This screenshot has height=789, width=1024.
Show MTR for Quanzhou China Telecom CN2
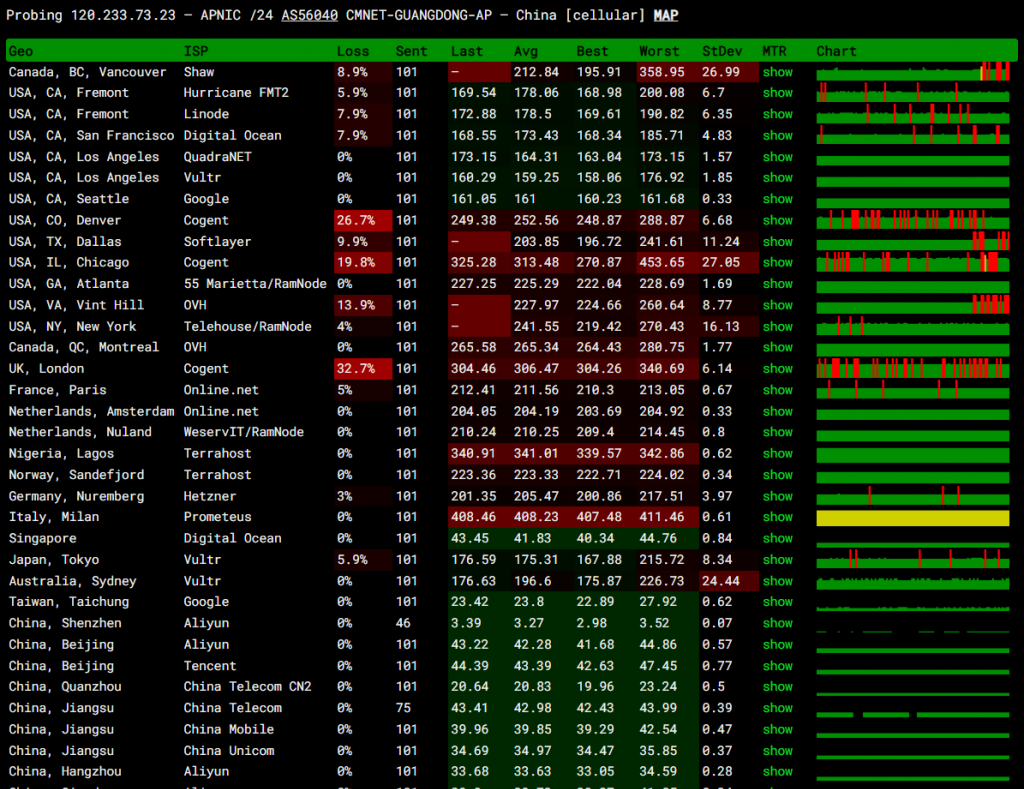(x=777, y=687)
